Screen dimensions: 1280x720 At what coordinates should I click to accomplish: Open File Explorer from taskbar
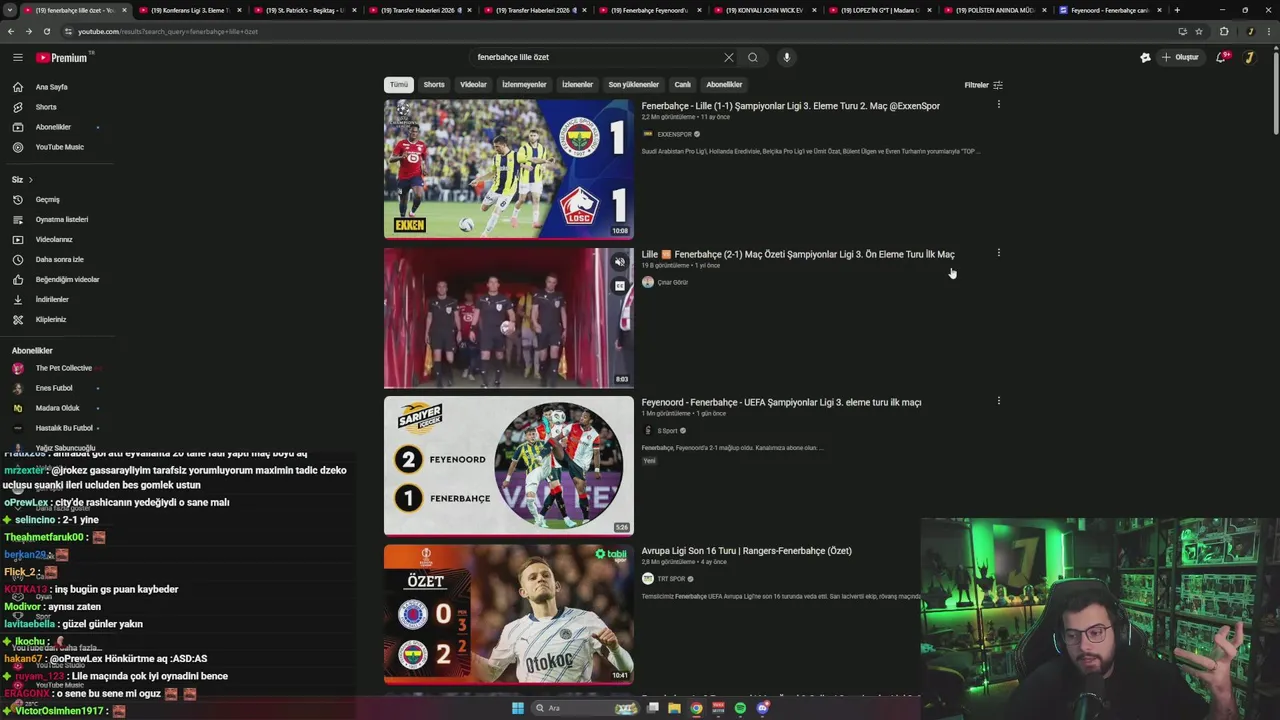[674, 708]
